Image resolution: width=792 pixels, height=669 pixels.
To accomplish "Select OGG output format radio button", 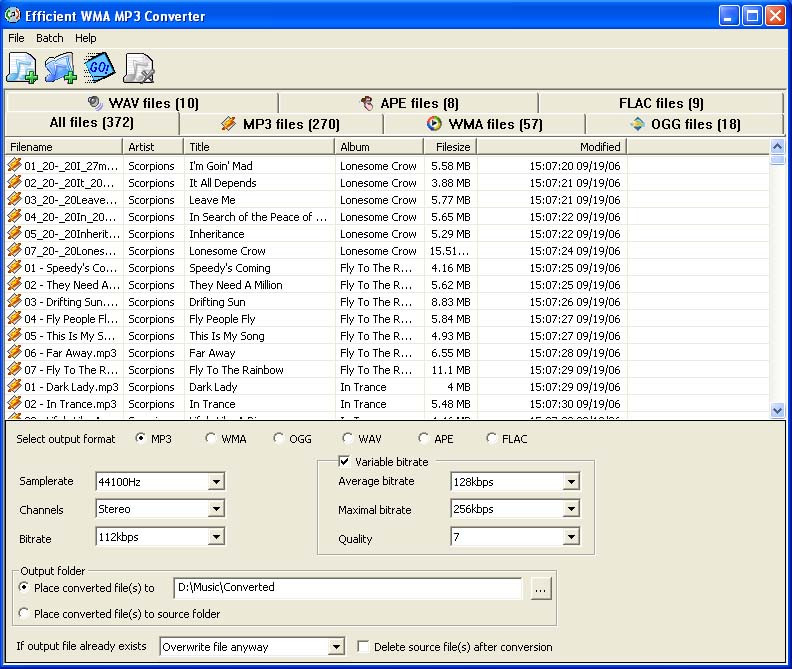I will click(278, 438).
